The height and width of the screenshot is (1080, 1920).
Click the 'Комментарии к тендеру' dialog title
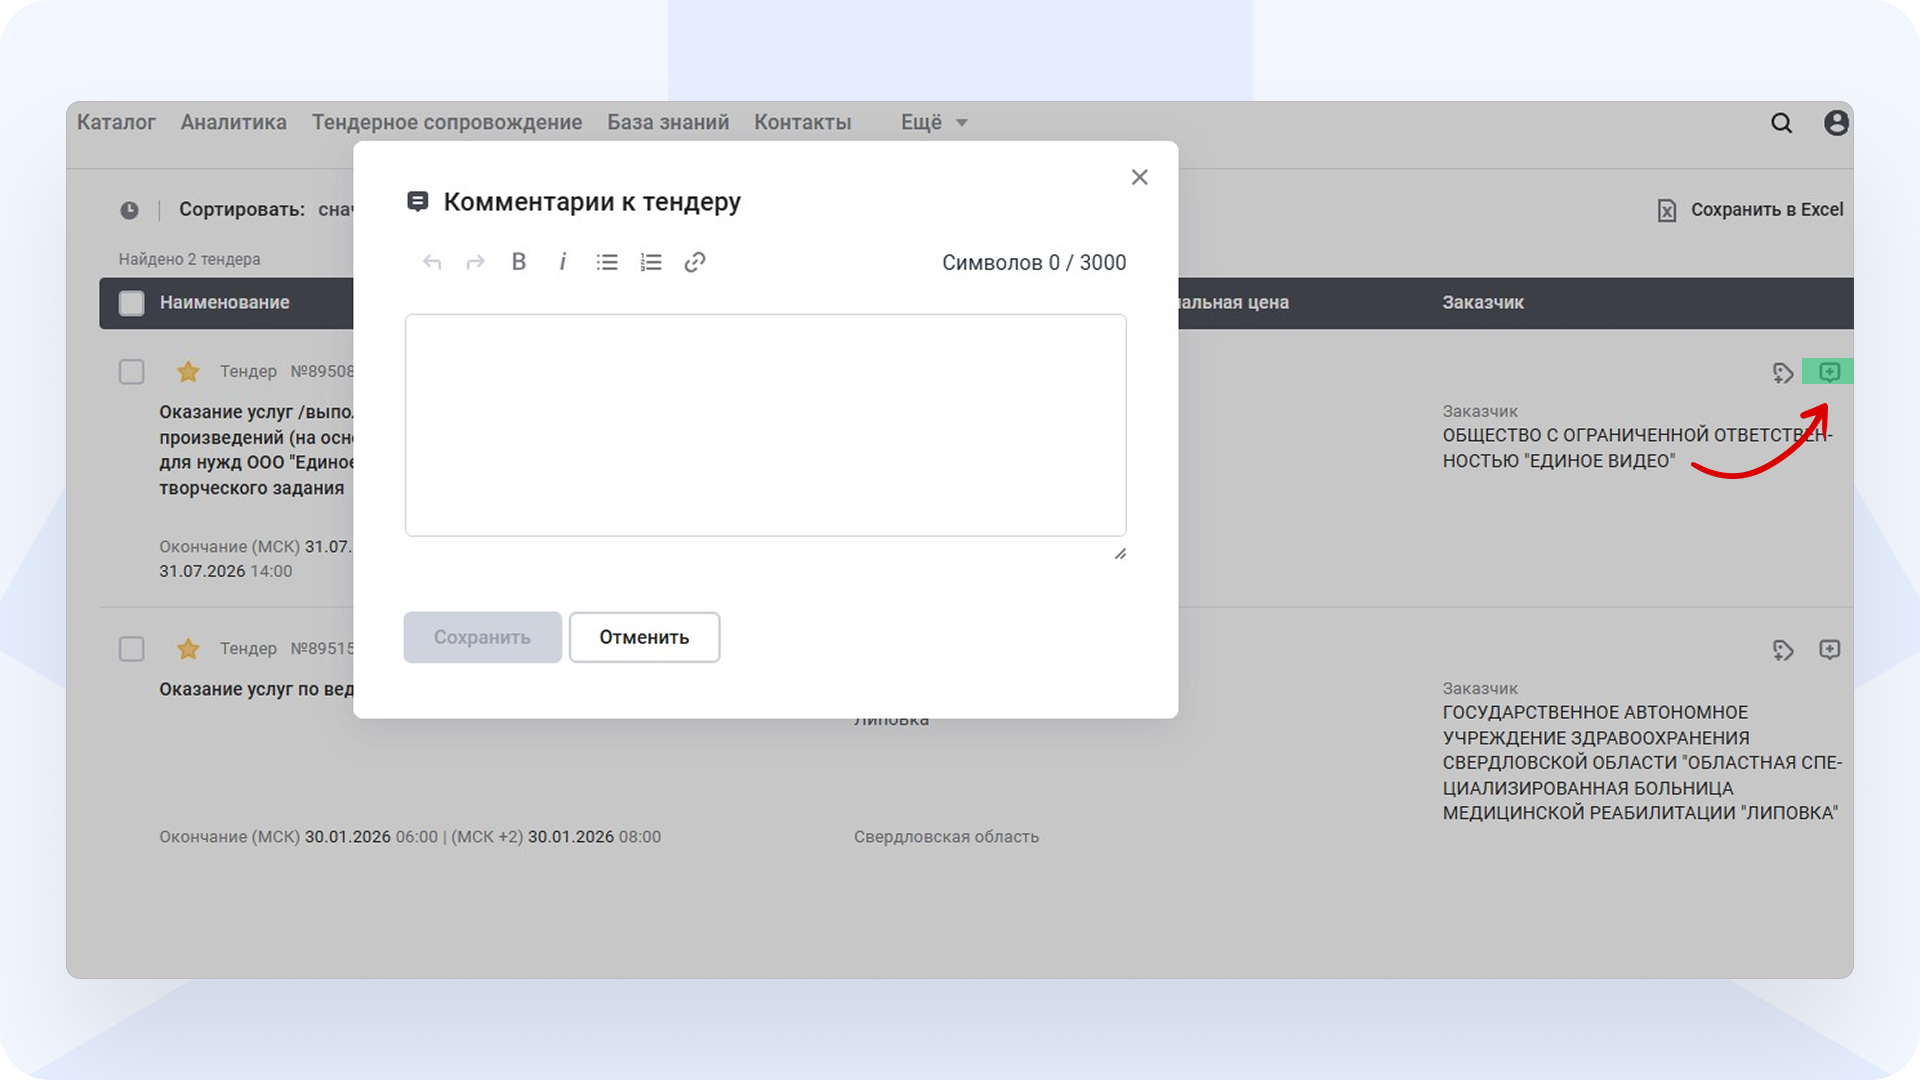tap(592, 202)
